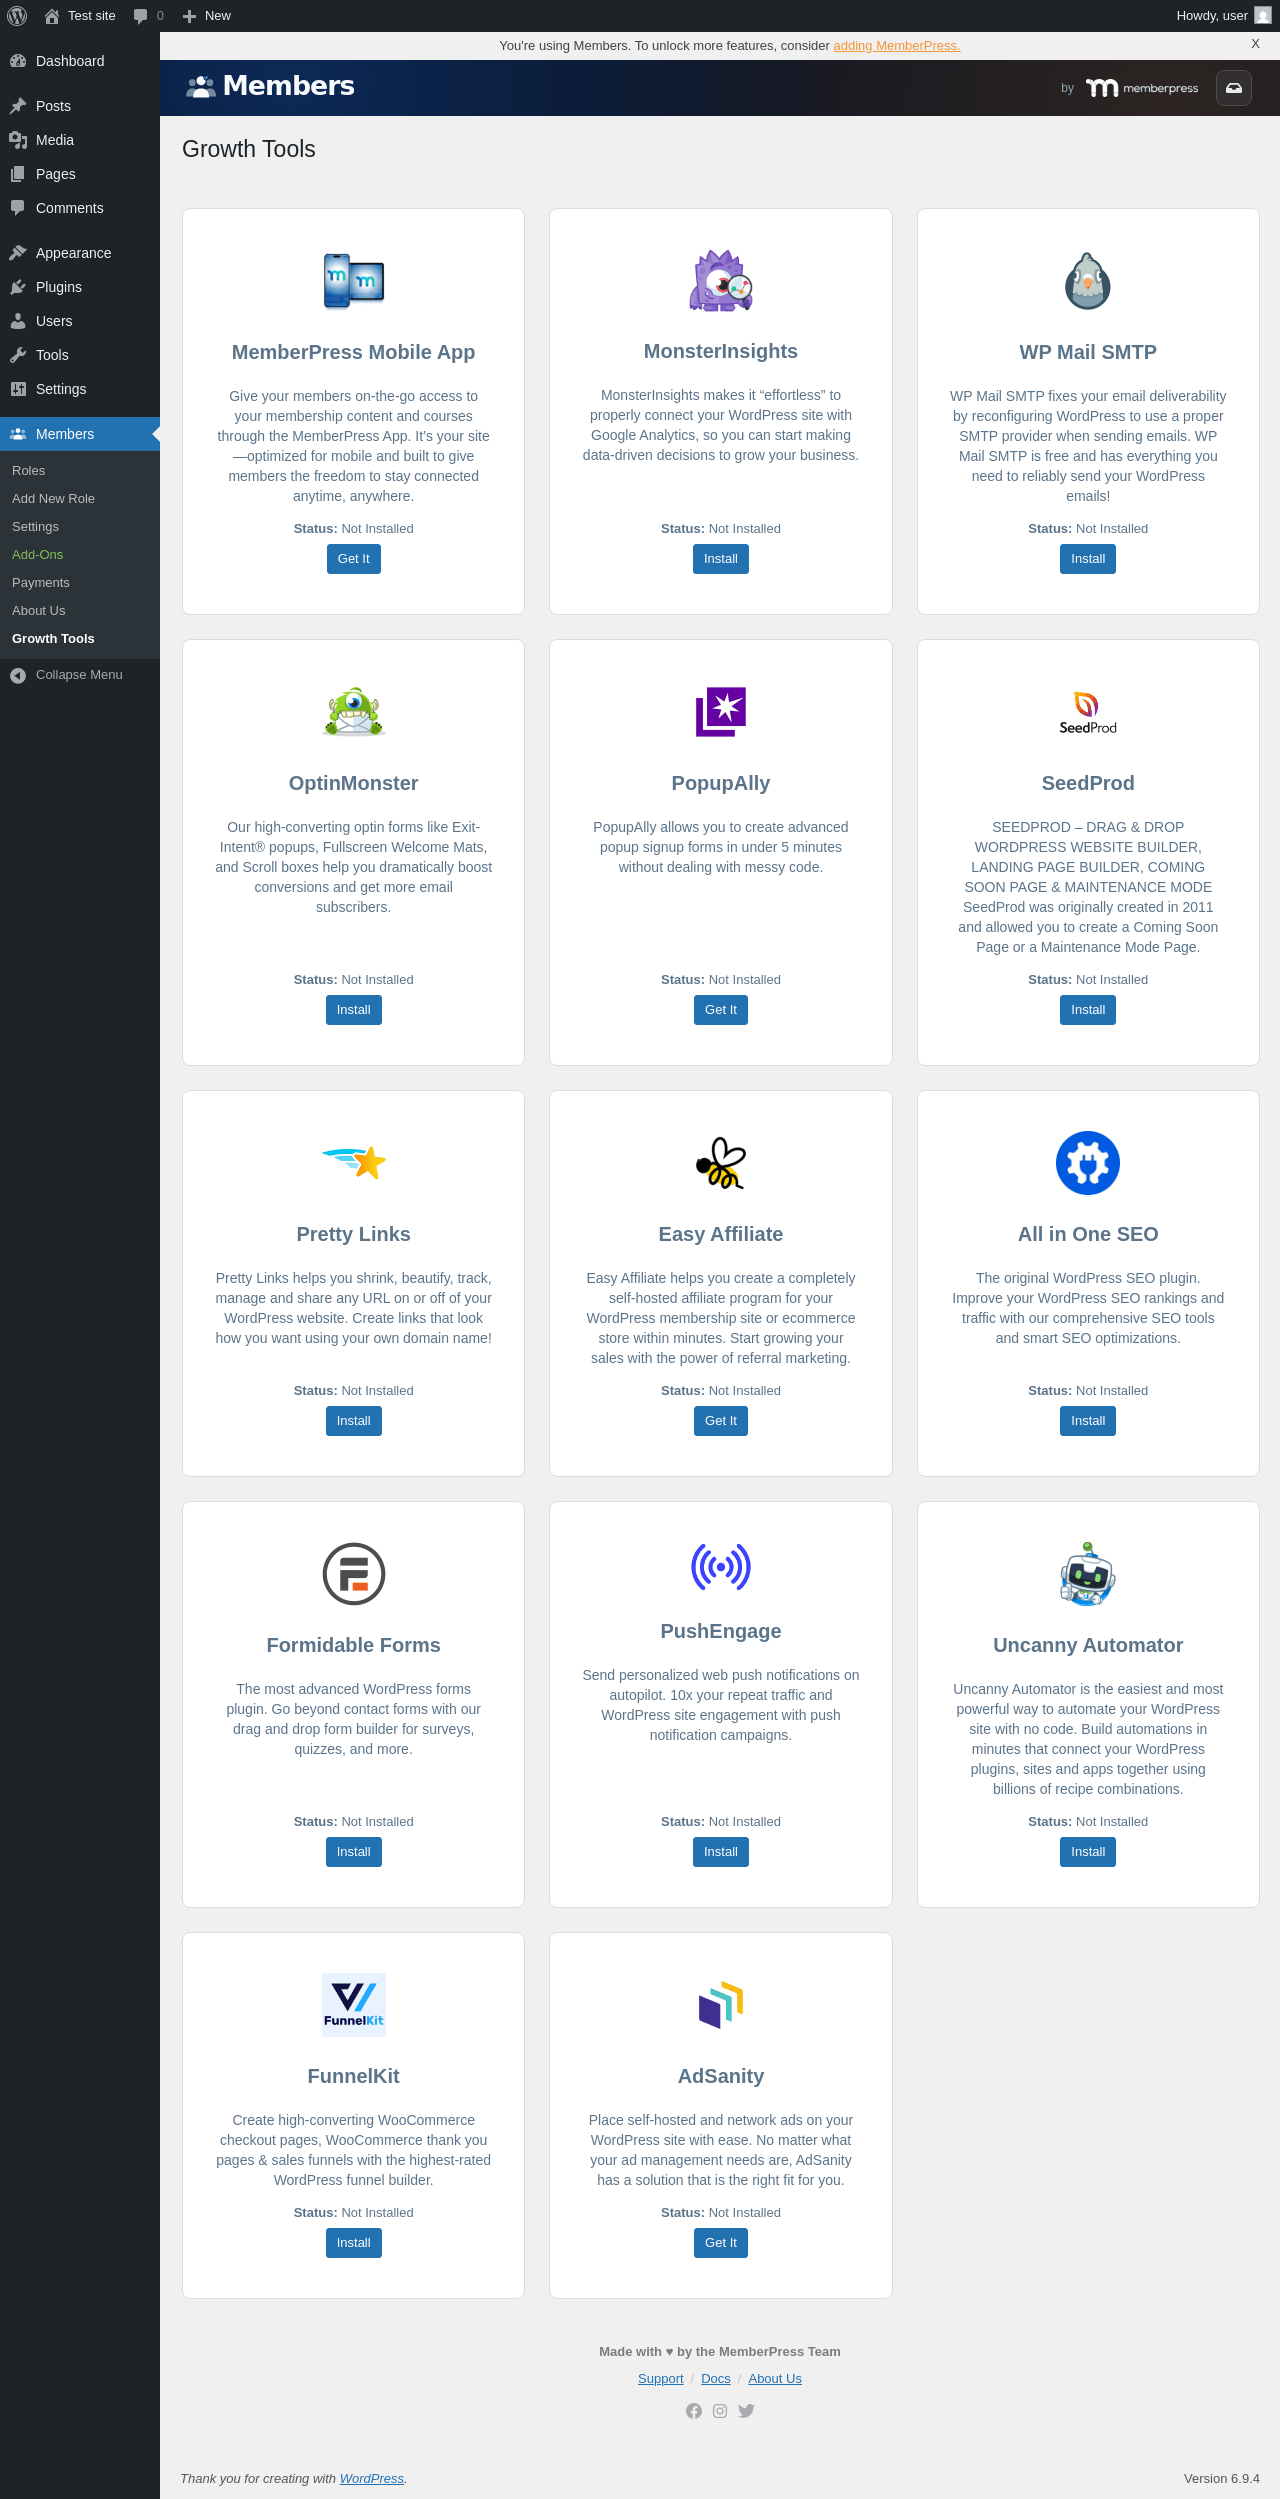This screenshot has height=2499, width=1280.
Task: Click the All in One SEO gear logo
Action: [1088, 1163]
